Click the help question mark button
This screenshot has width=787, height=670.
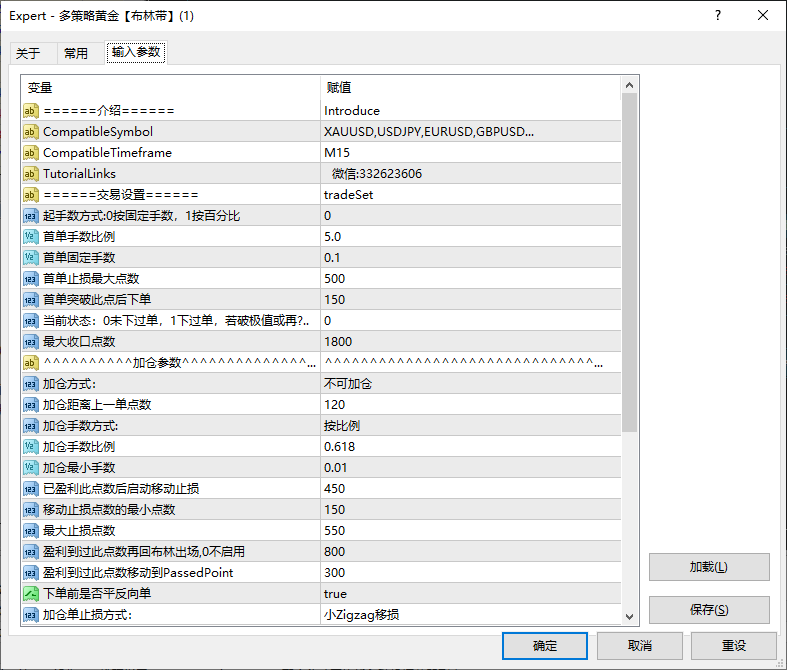pos(717,15)
